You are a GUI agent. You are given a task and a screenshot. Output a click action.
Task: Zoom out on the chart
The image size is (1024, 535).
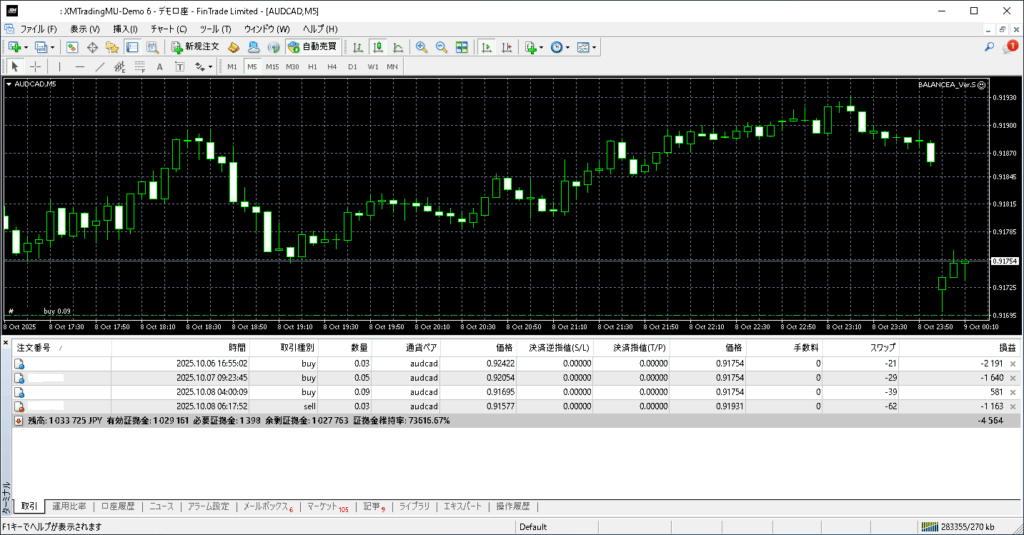(x=441, y=47)
